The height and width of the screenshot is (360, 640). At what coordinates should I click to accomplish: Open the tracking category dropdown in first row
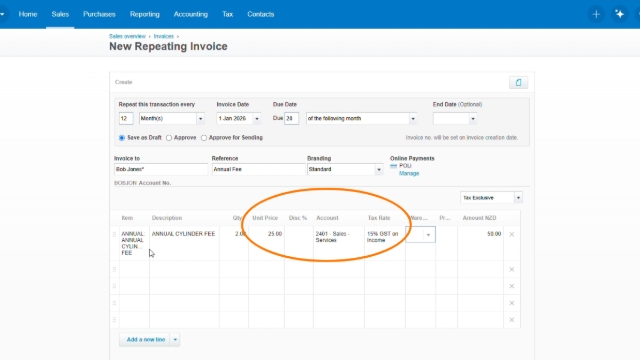coord(428,235)
